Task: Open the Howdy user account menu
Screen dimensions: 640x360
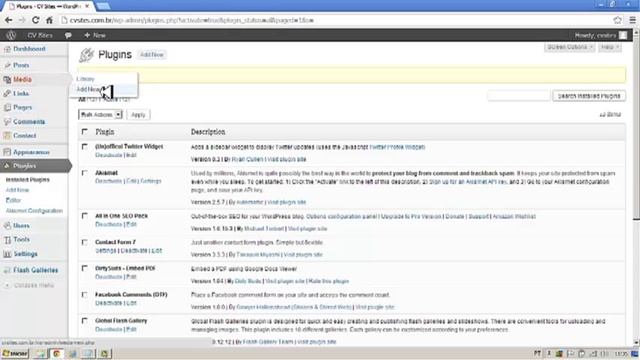Action: (x=600, y=36)
